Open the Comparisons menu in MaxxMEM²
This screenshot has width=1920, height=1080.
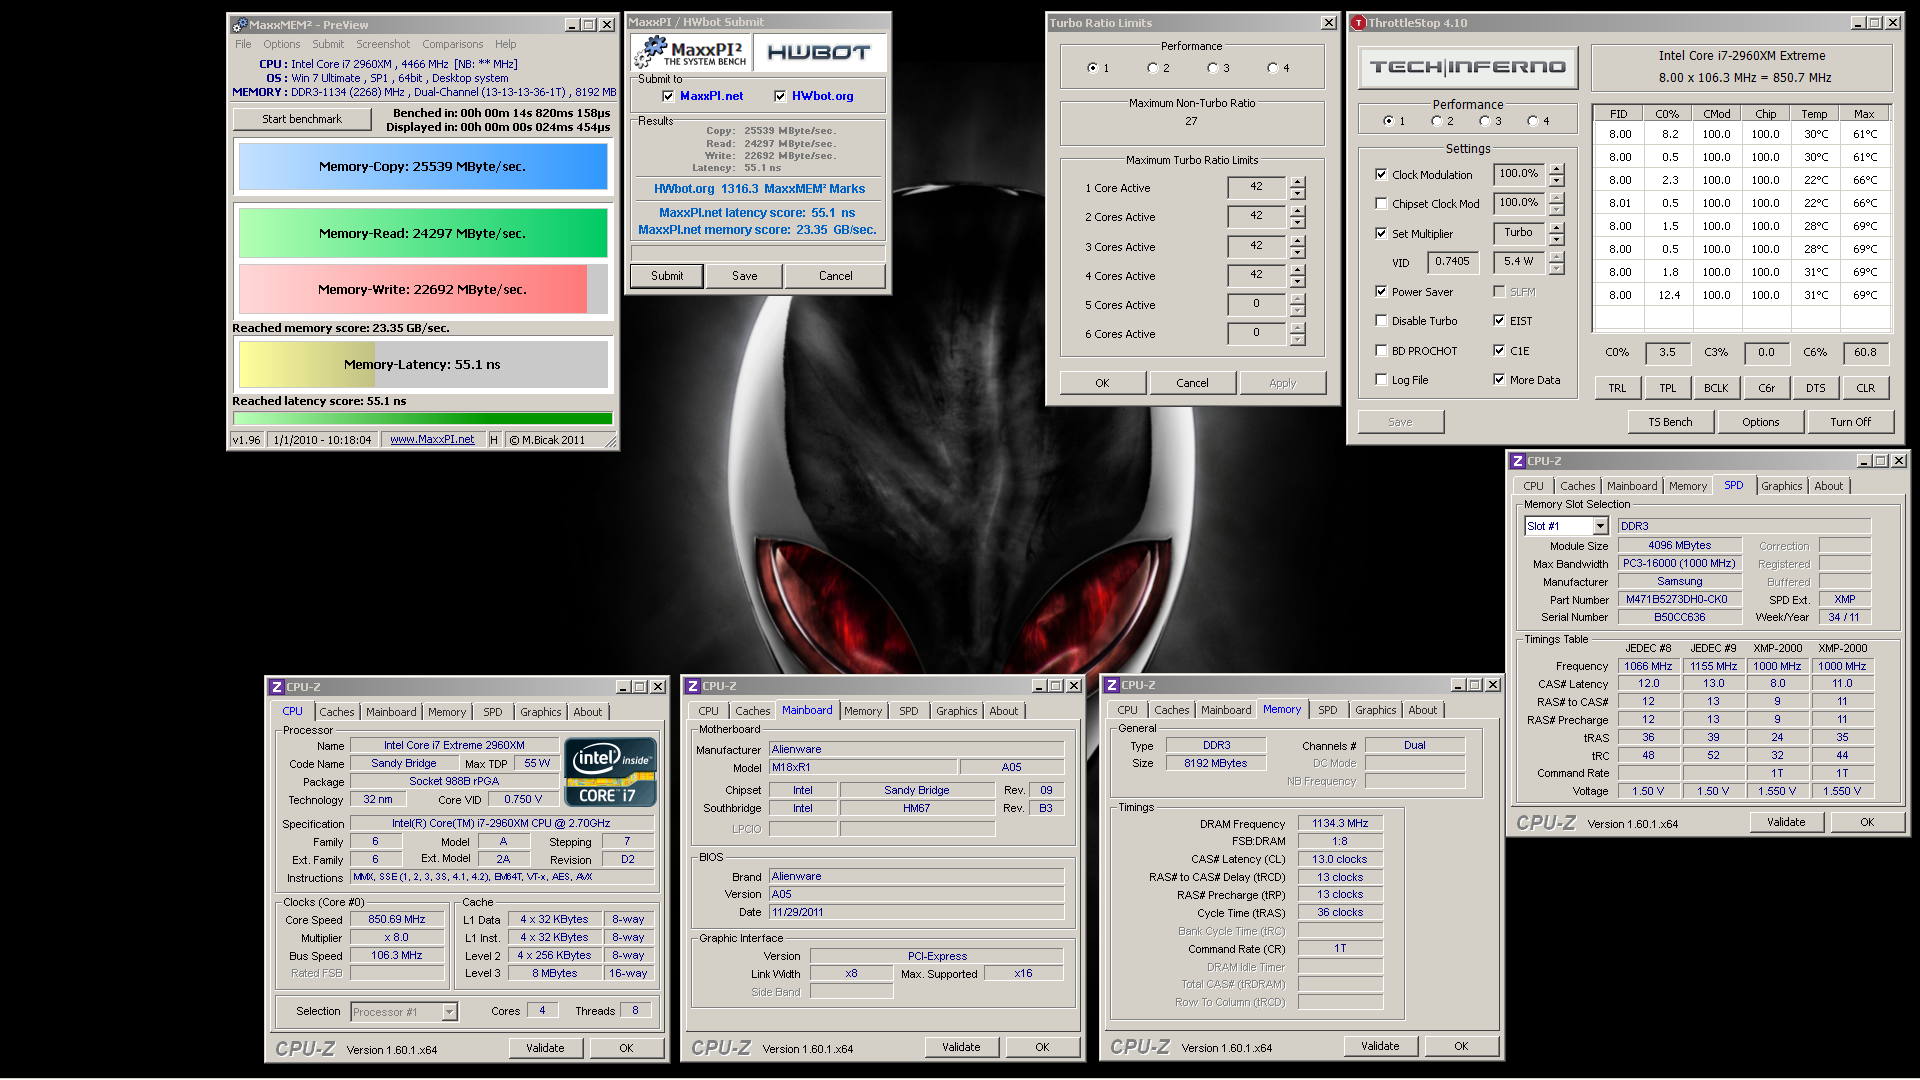(x=452, y=44)
